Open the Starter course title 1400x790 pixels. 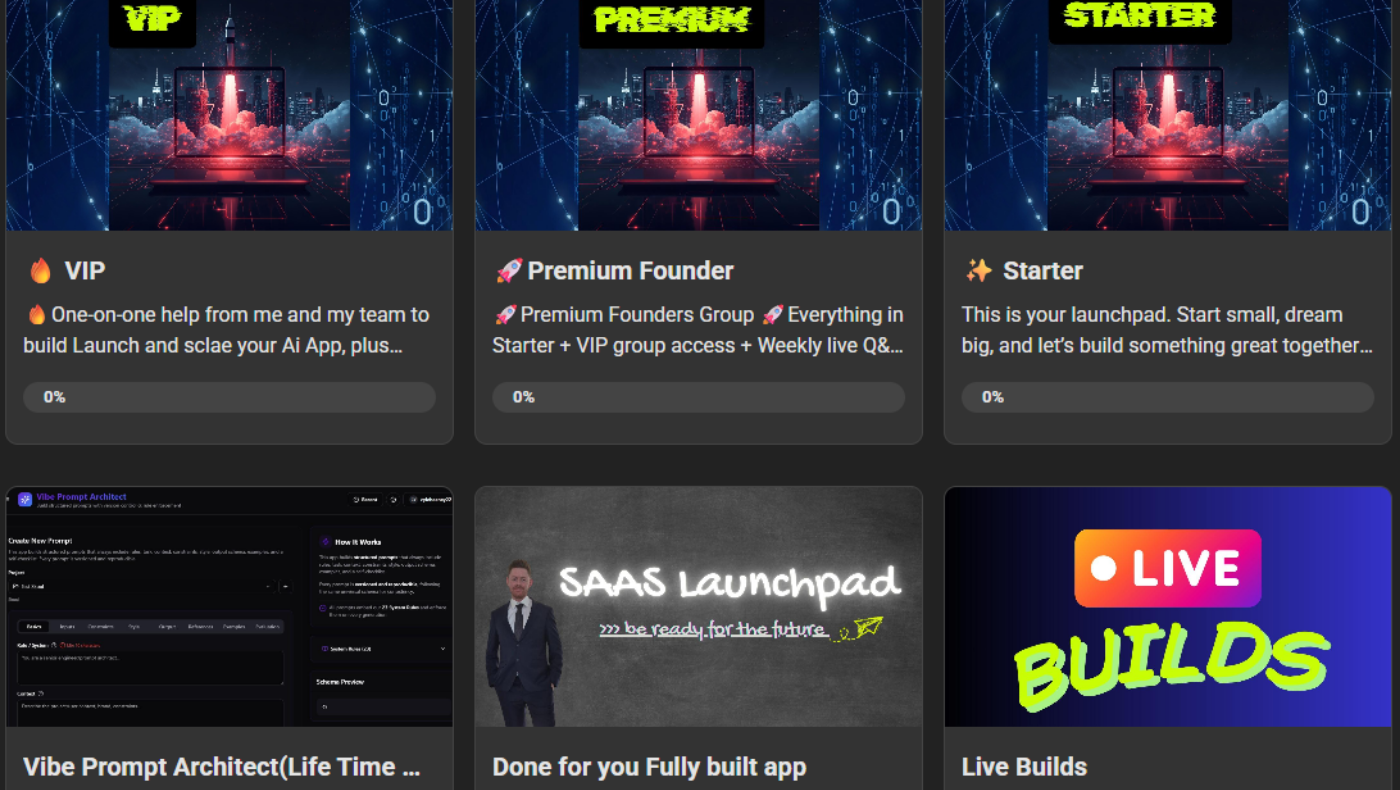coord(1043,271)
